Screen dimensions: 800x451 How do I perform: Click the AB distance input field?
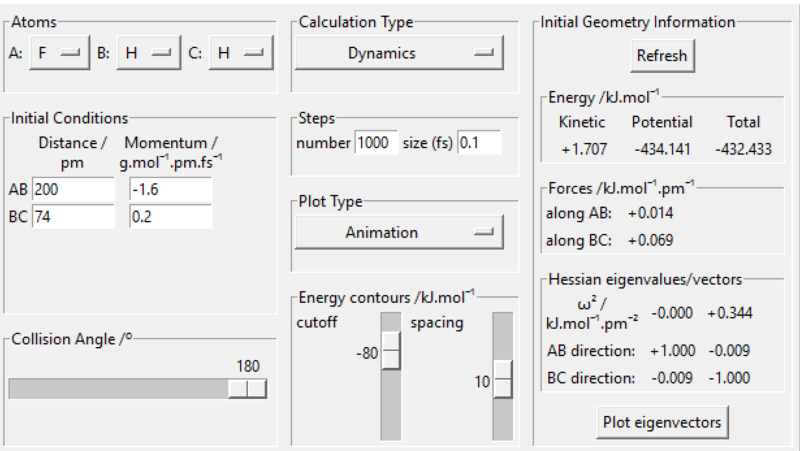click(73, 190)
